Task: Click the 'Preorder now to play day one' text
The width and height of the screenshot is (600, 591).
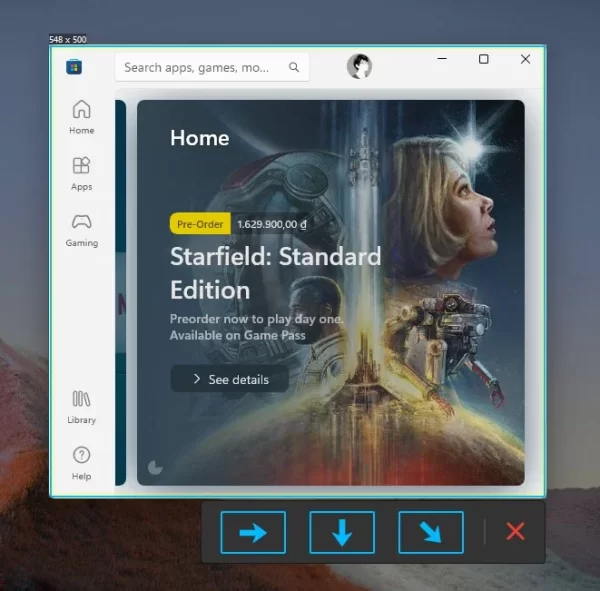Action: [256, 319]
